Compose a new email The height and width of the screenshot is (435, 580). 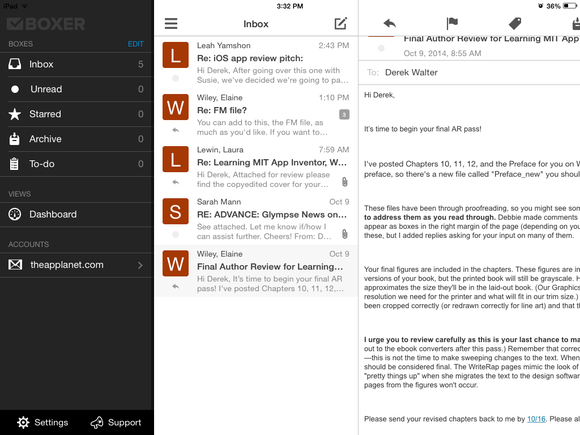341,23
